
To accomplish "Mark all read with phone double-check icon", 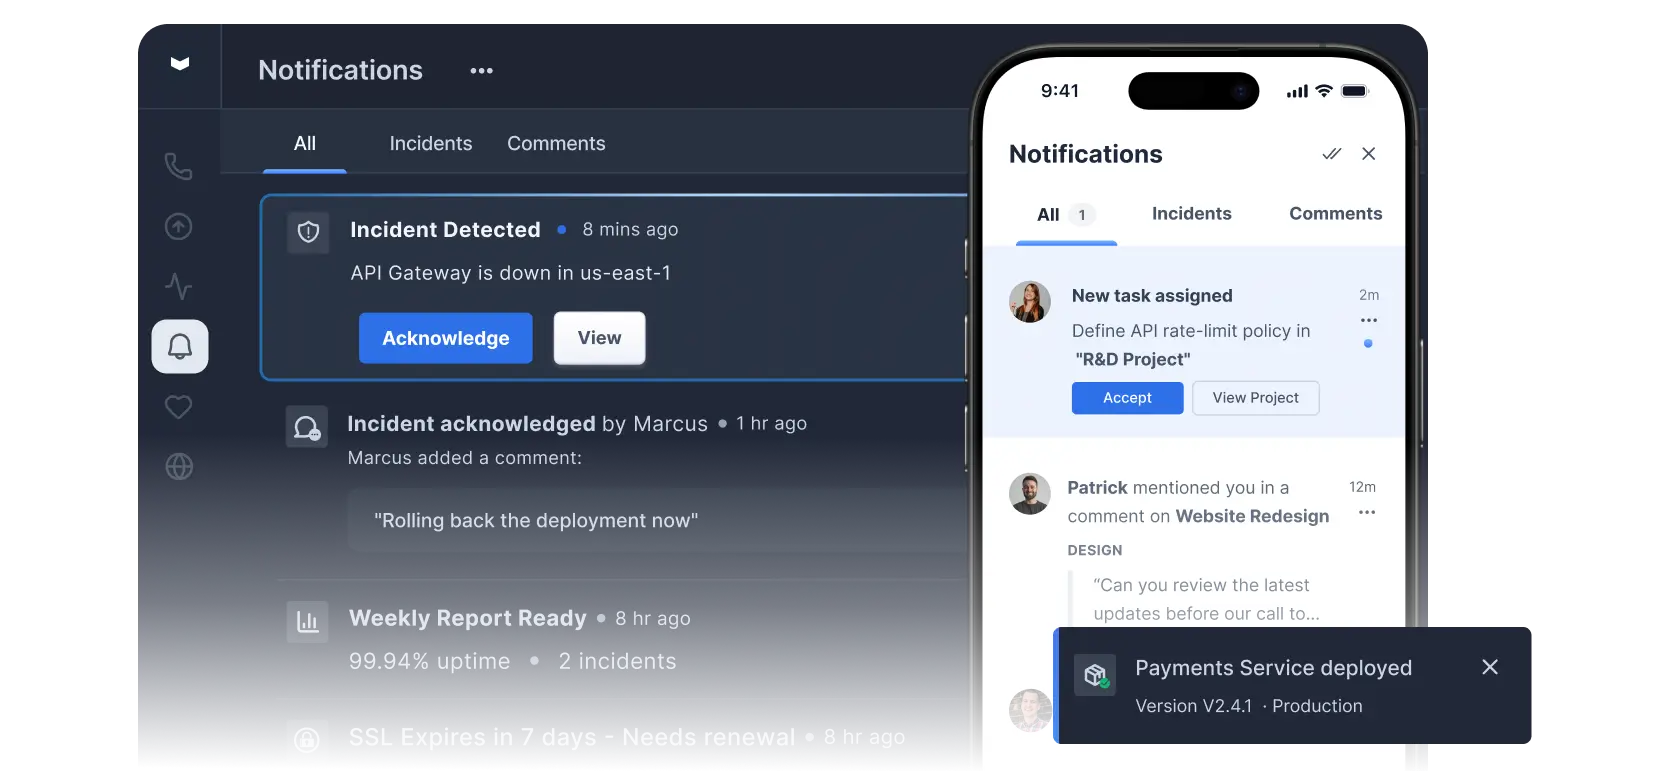I will (x=1332, y=154).
